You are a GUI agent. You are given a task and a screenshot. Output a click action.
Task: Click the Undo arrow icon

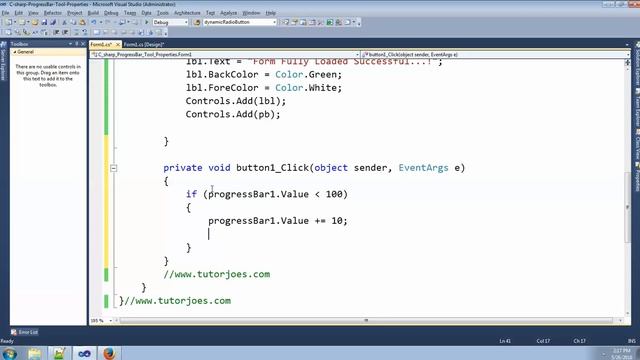(x=93, y=22)
